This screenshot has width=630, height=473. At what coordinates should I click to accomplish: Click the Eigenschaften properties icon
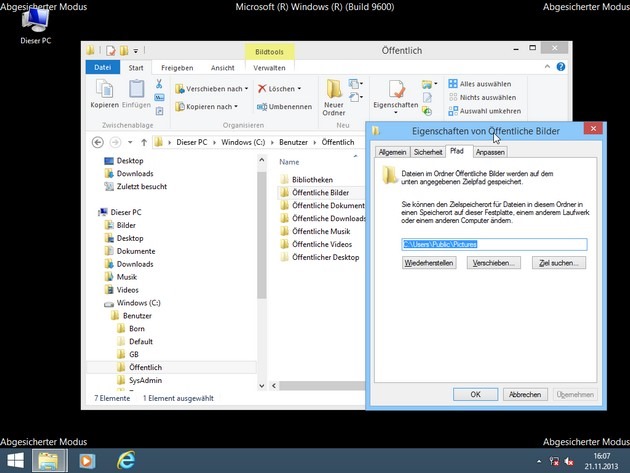(396, 89)
